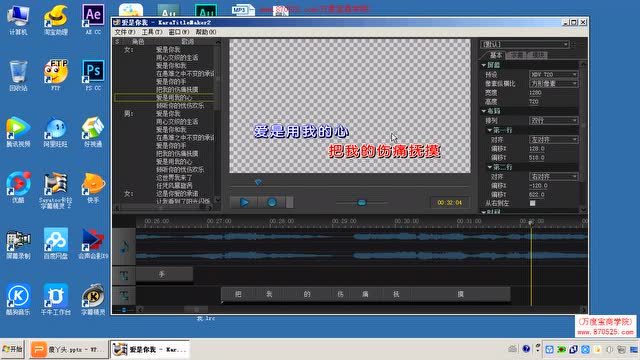
Task: Launch After Effects CC desktop icon
Action: [93, 19]
